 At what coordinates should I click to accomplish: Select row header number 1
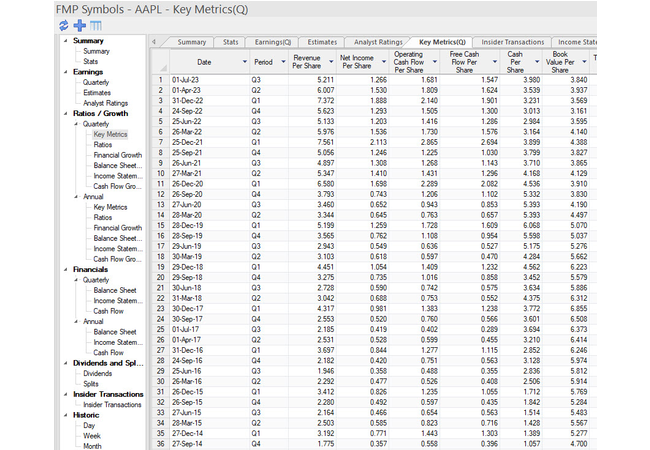(160, 80)
